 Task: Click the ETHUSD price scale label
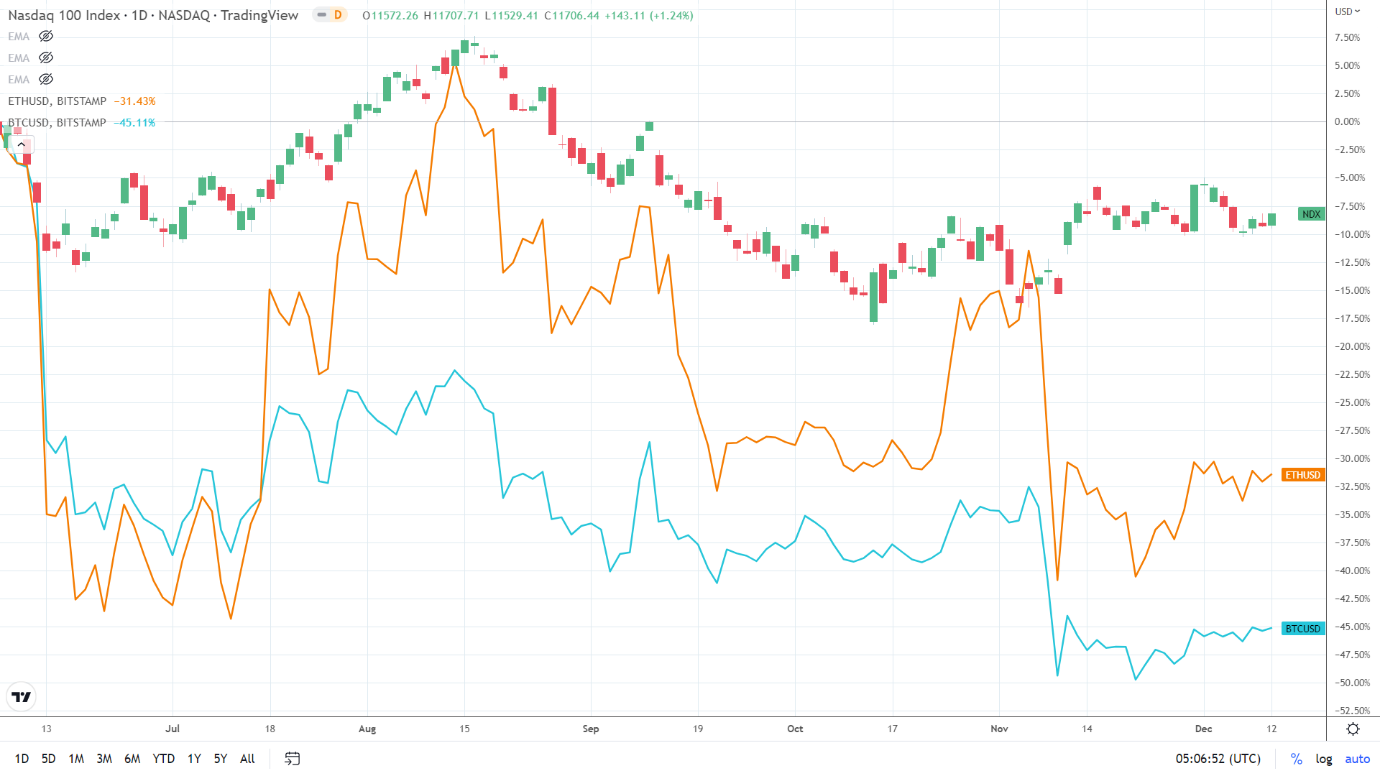pyautogui.click(x=1302, y=475)
